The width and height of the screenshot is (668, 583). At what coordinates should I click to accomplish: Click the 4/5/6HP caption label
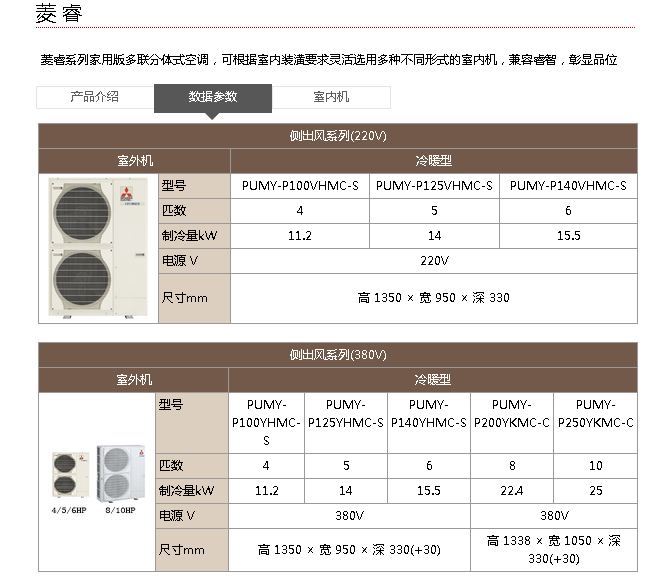[x=69, y=510]
